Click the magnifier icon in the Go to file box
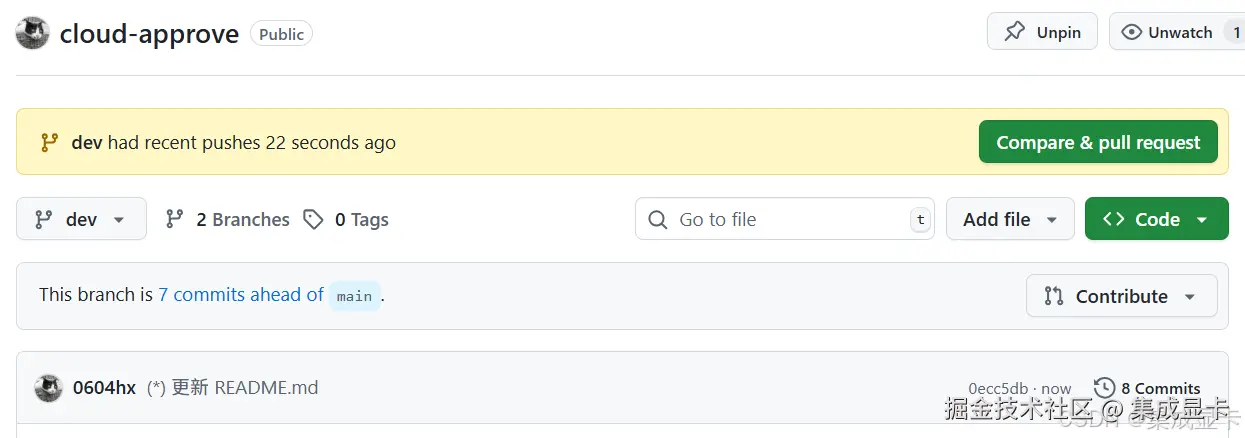The height and width of the screenshot is (438, 1245). click(657, 219)
